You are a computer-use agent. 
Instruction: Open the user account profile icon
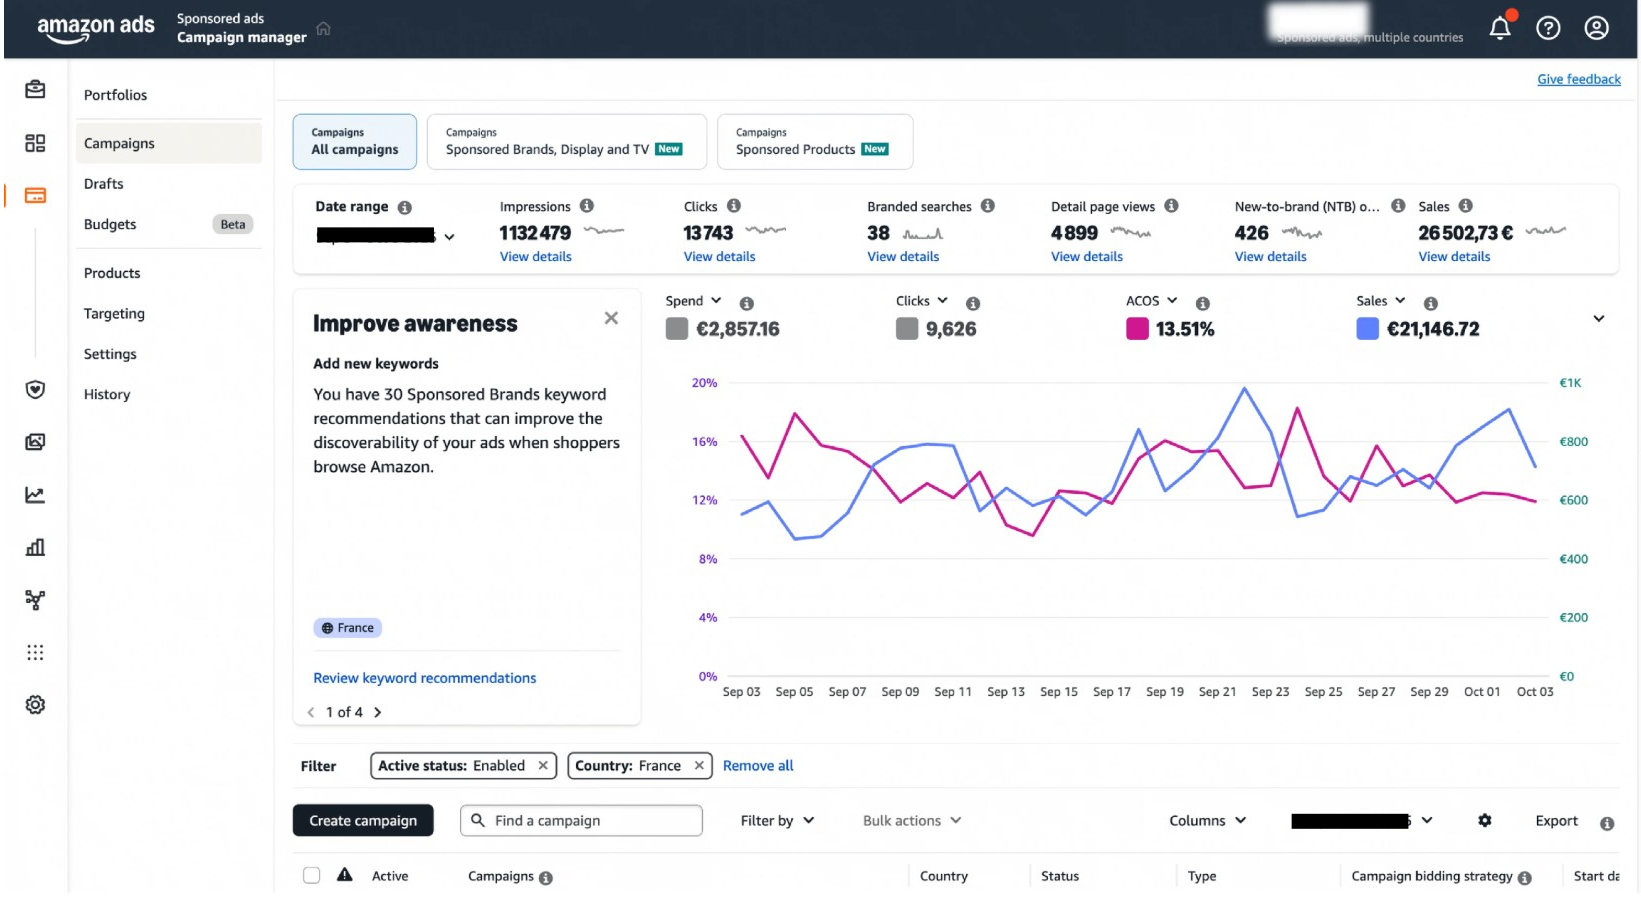tap(1596, 28)
